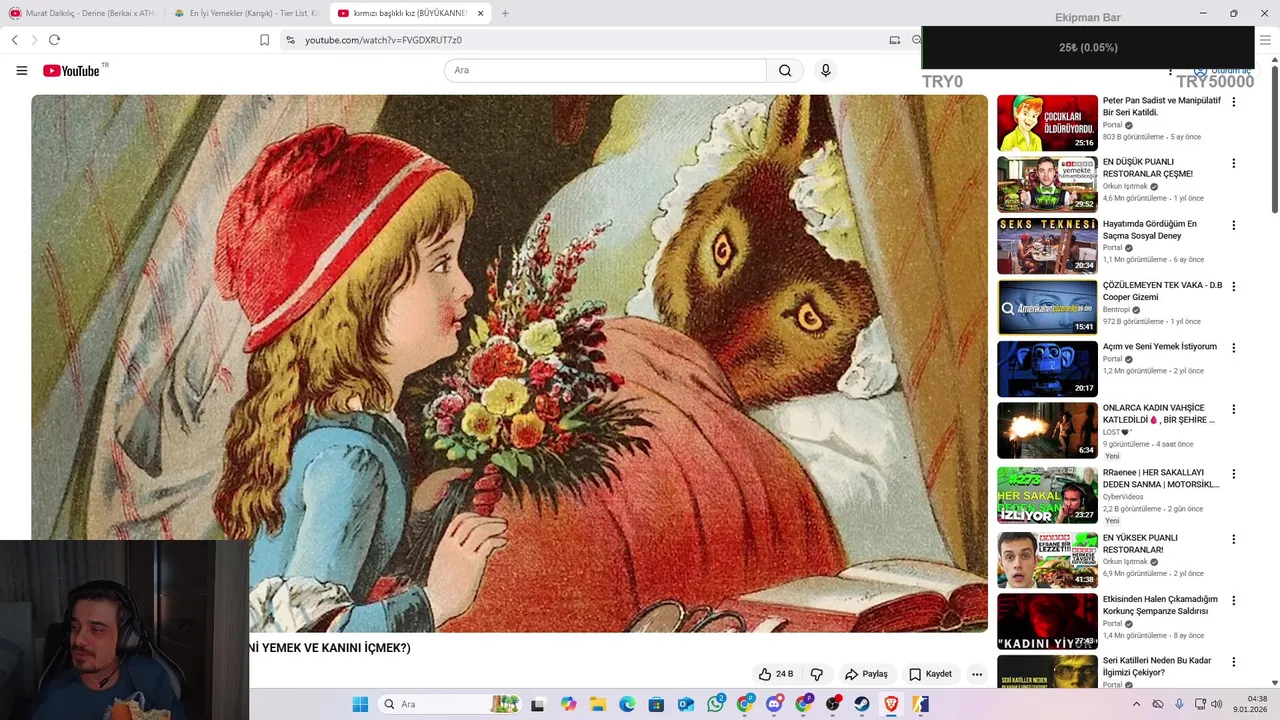Open options for 'Hayatımda Gördüğüm' video
Screen dimensions: 1280x720
coord(1233,225)
